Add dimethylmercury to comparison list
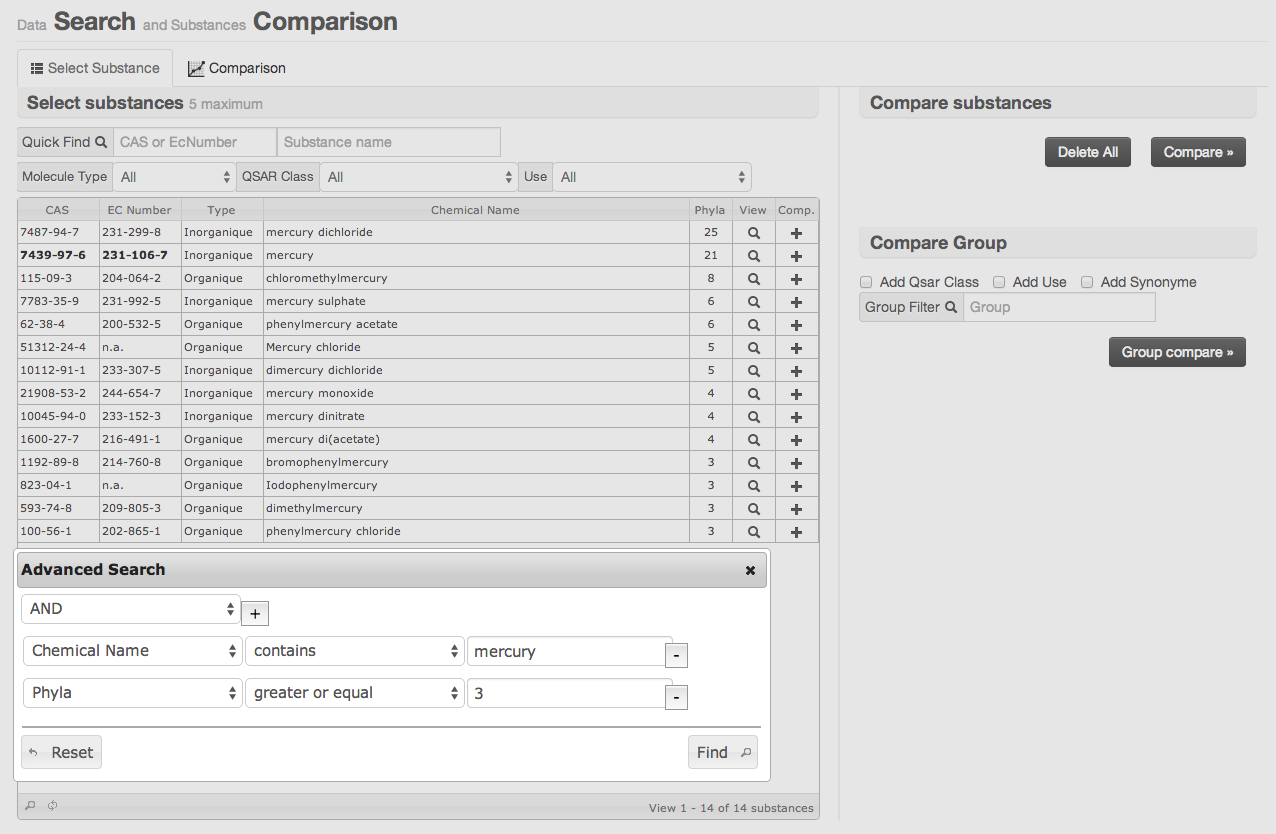The image size is (1276, 834). pos(796,509)
